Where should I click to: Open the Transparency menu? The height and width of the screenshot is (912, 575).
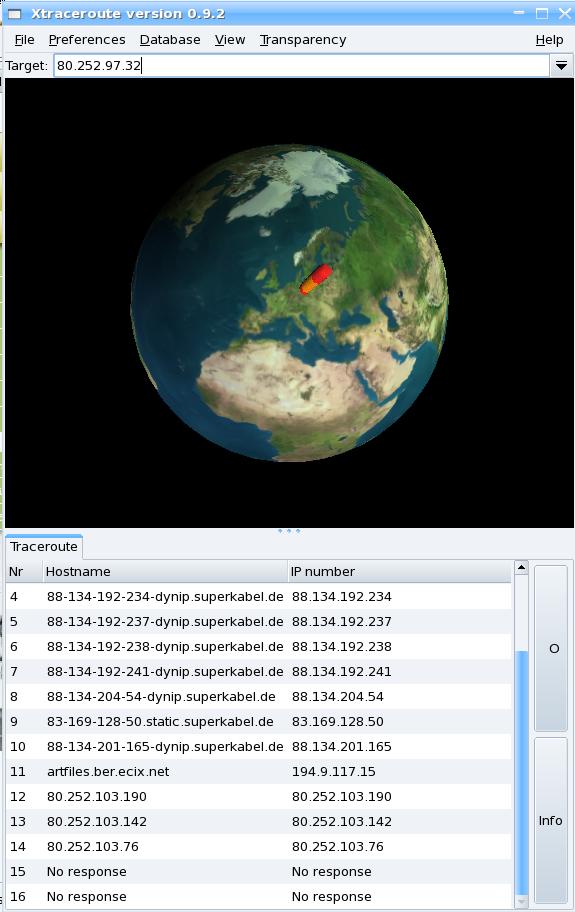pyautogui.click(x=303, y=40)
